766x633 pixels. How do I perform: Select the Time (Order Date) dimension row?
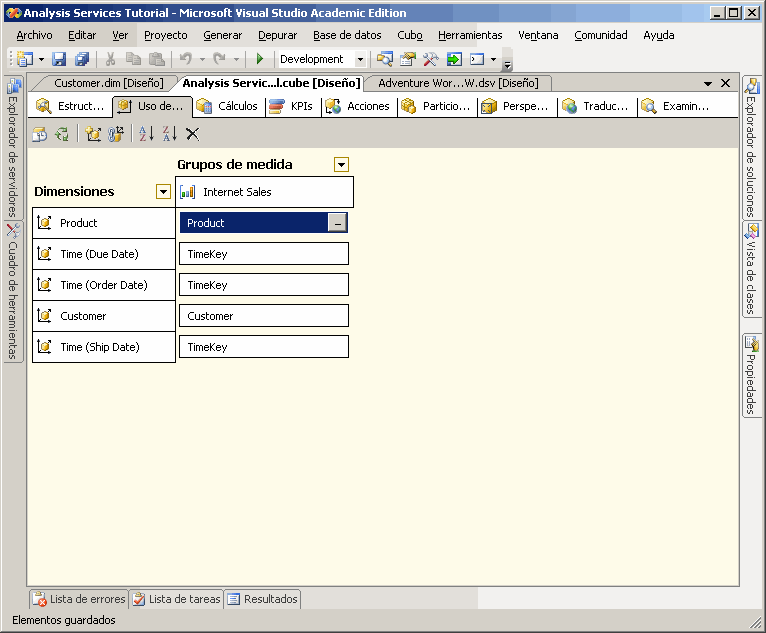[x=103, y=285]
